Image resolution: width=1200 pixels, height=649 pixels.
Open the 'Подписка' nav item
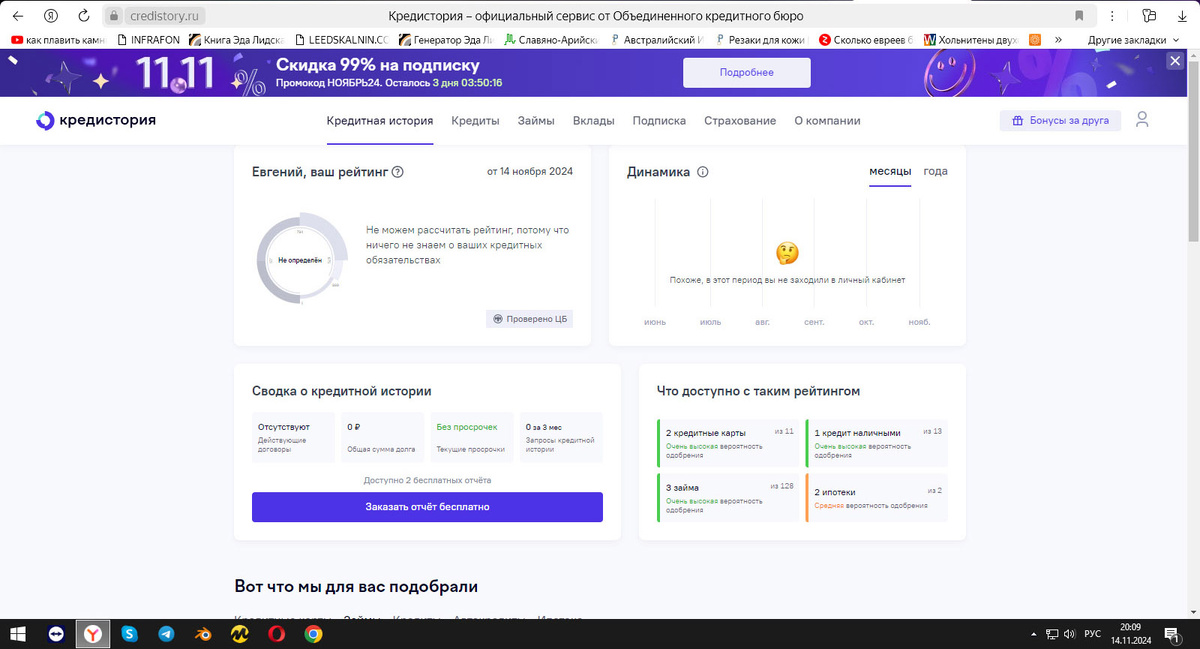point(659,120)
